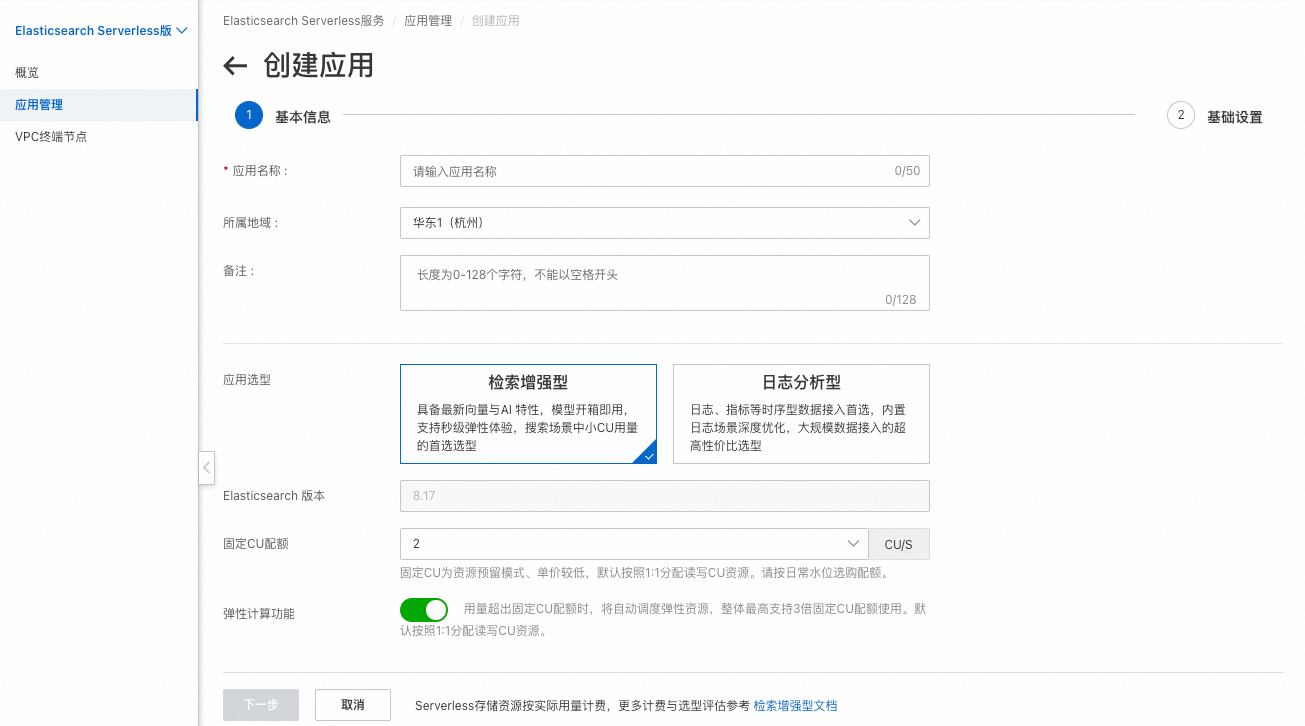
Task: Click the 下一步 button
Action: (261, 705)
